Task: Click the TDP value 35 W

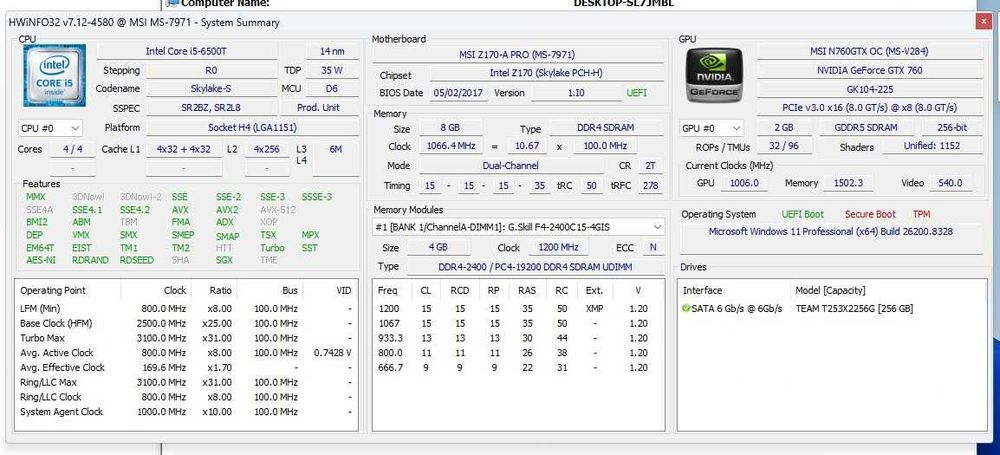Action: click(332, 70)
